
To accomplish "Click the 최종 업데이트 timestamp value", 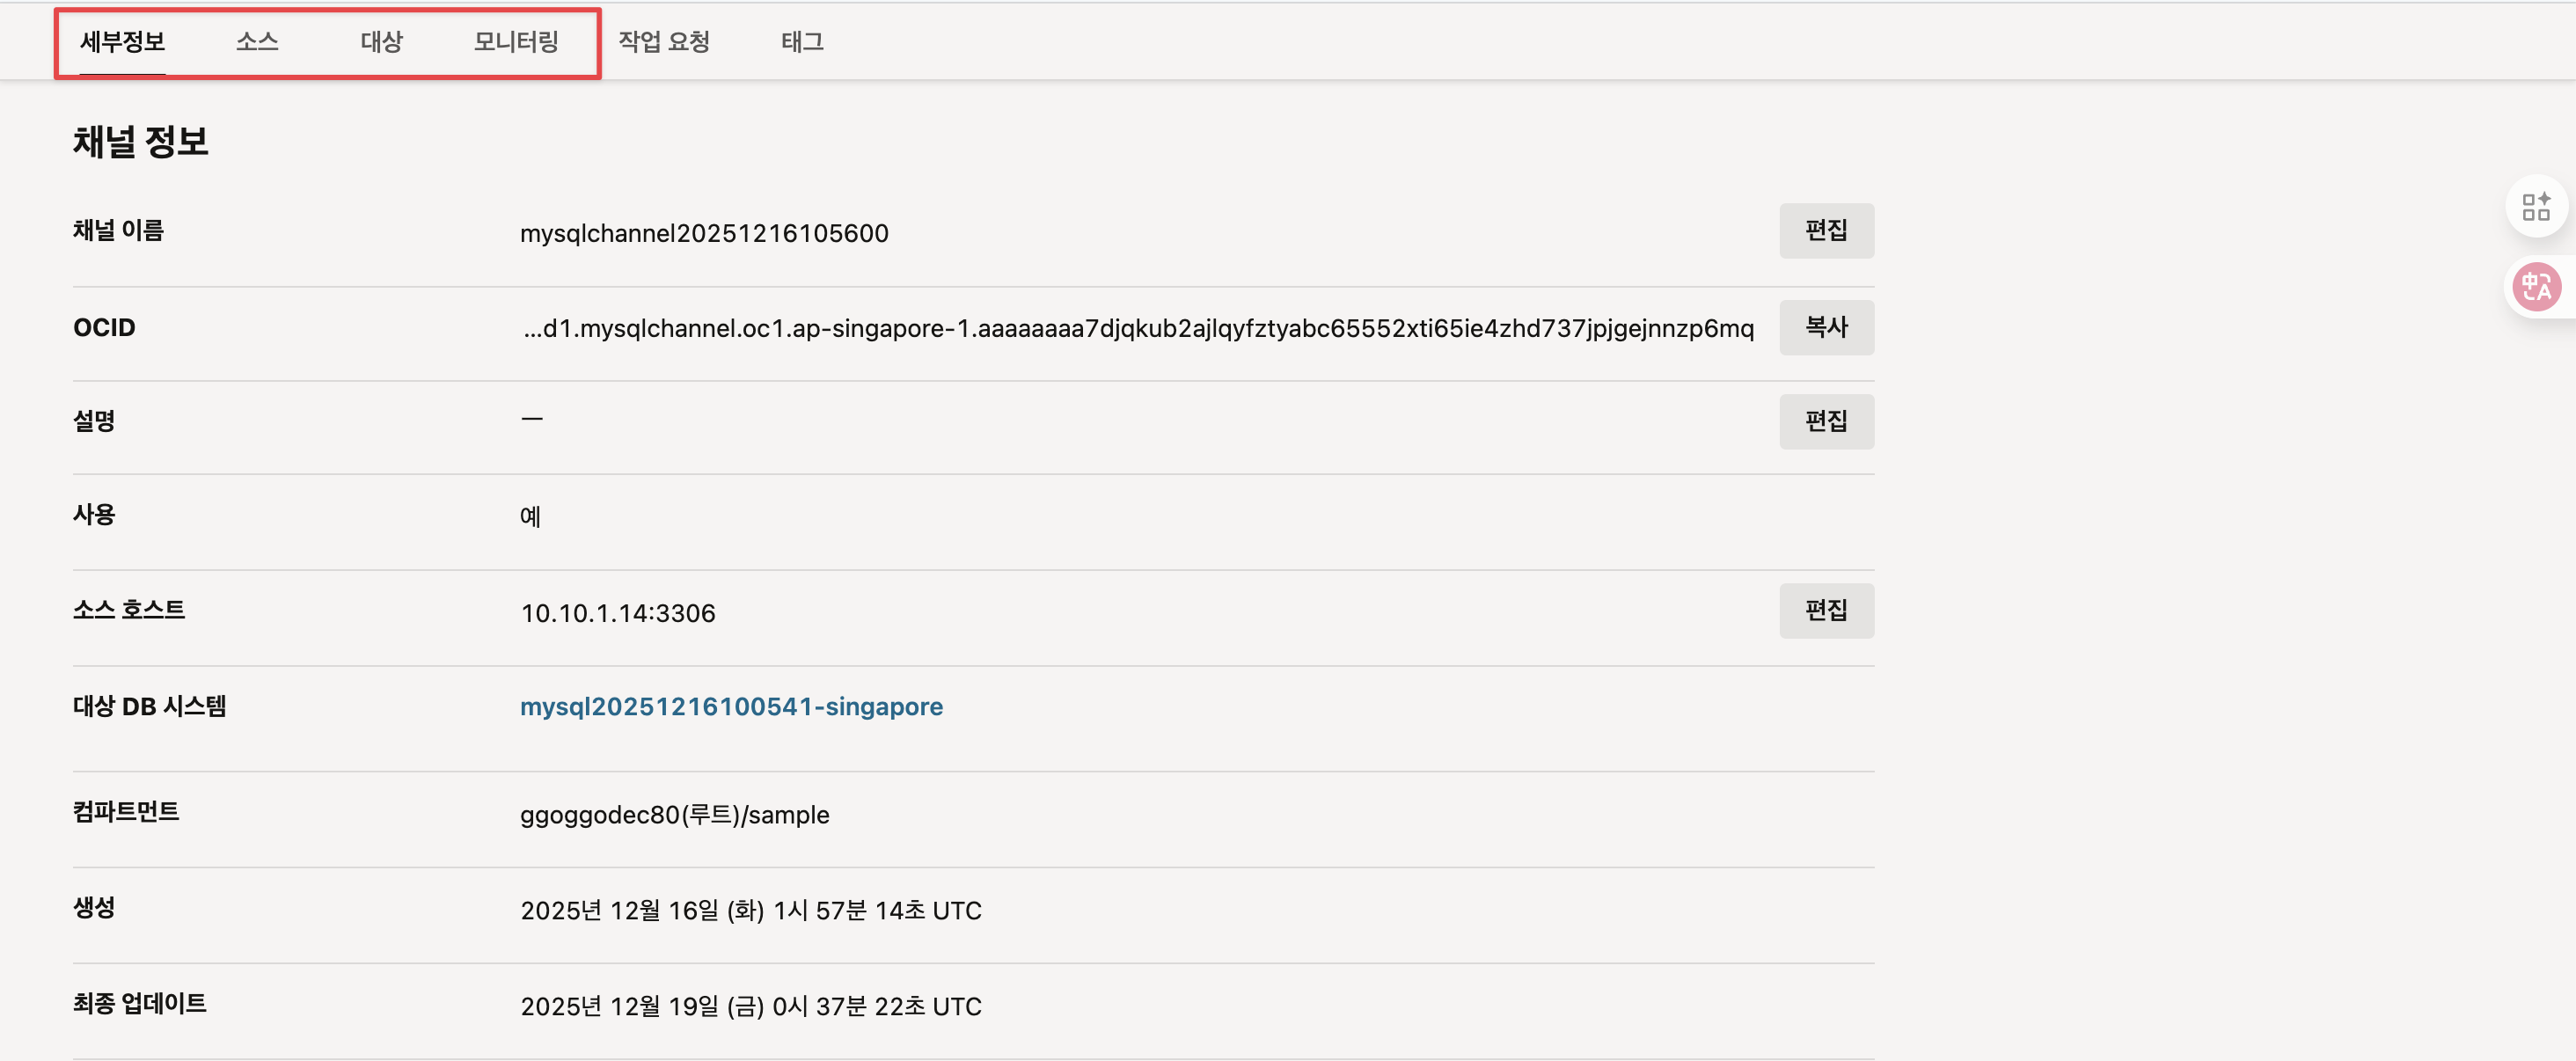I will [x=751, y=1006].
